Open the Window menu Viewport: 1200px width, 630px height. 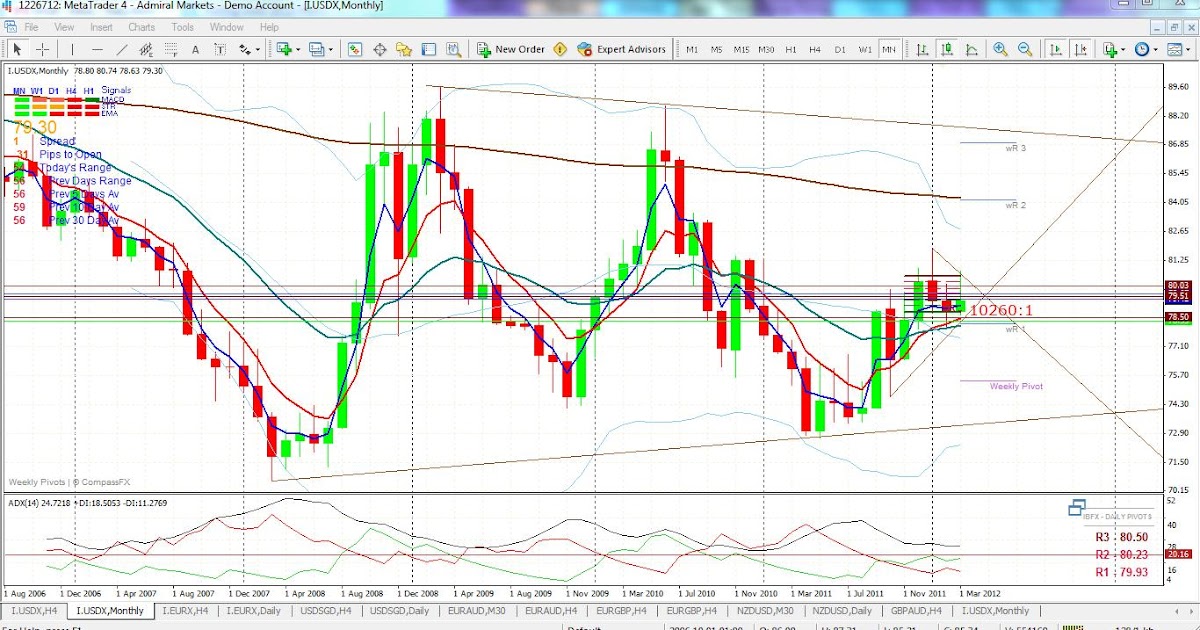click(x=227, y=27)
